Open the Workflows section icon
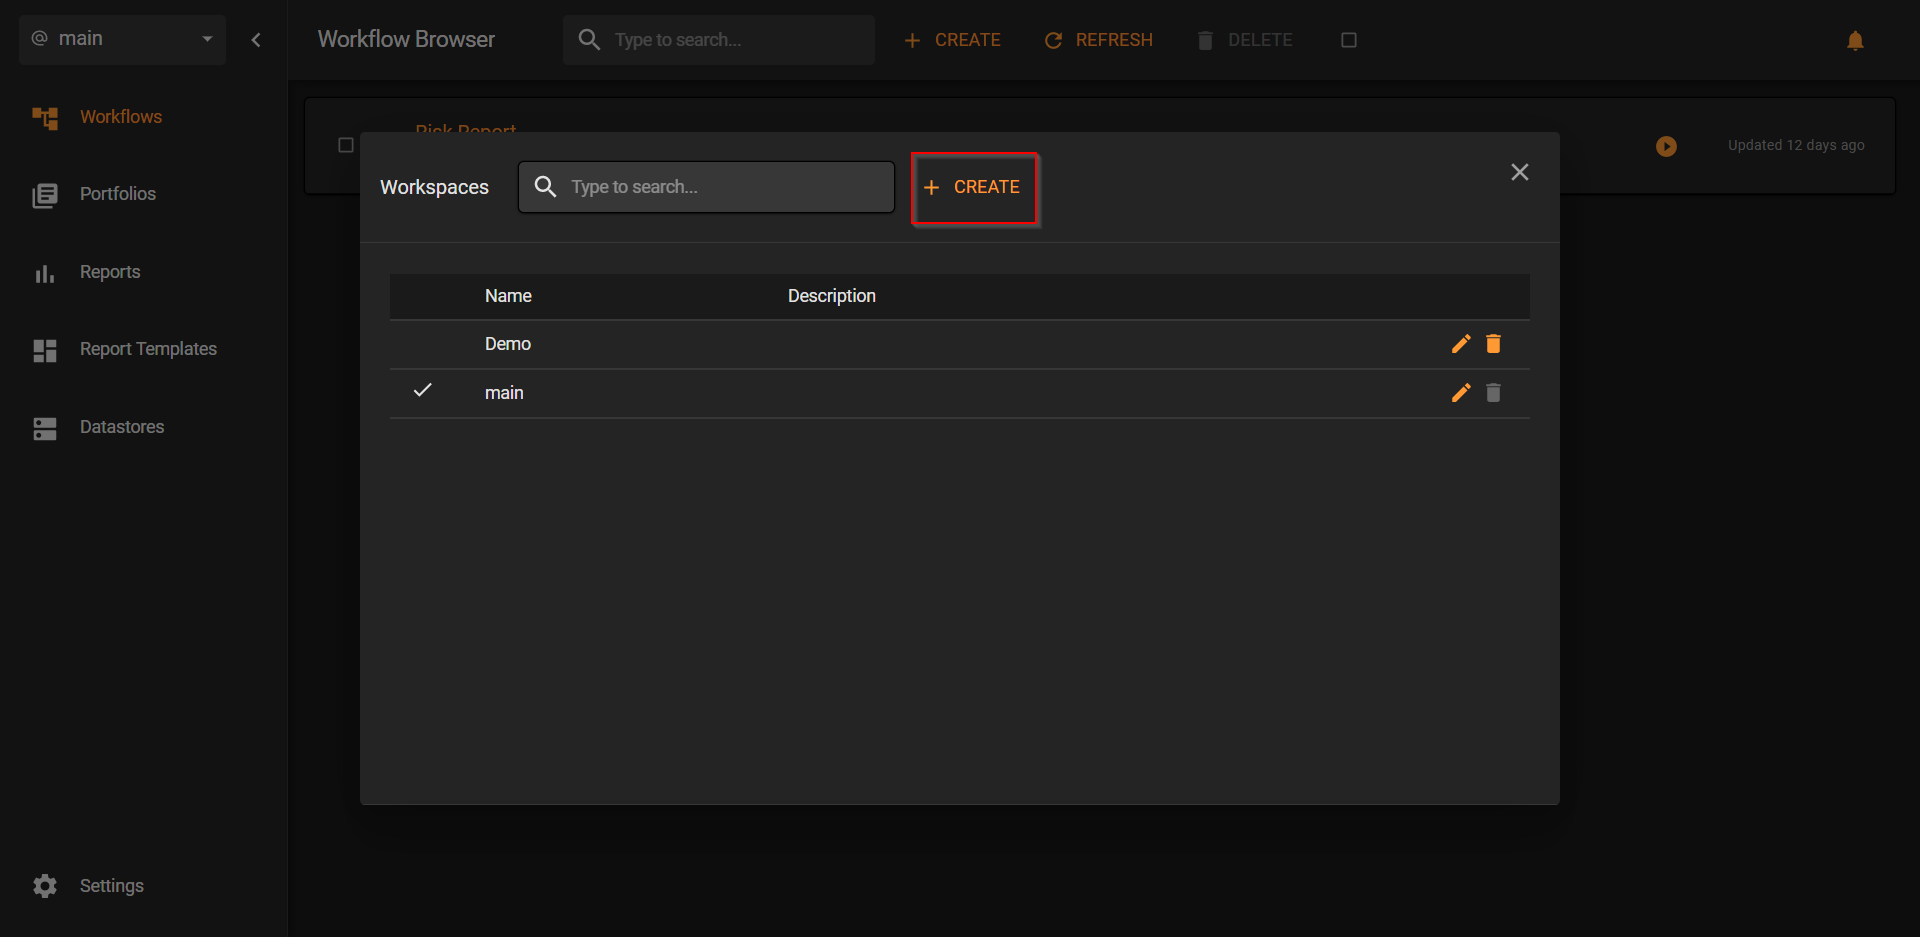 (x=45, y=118)
